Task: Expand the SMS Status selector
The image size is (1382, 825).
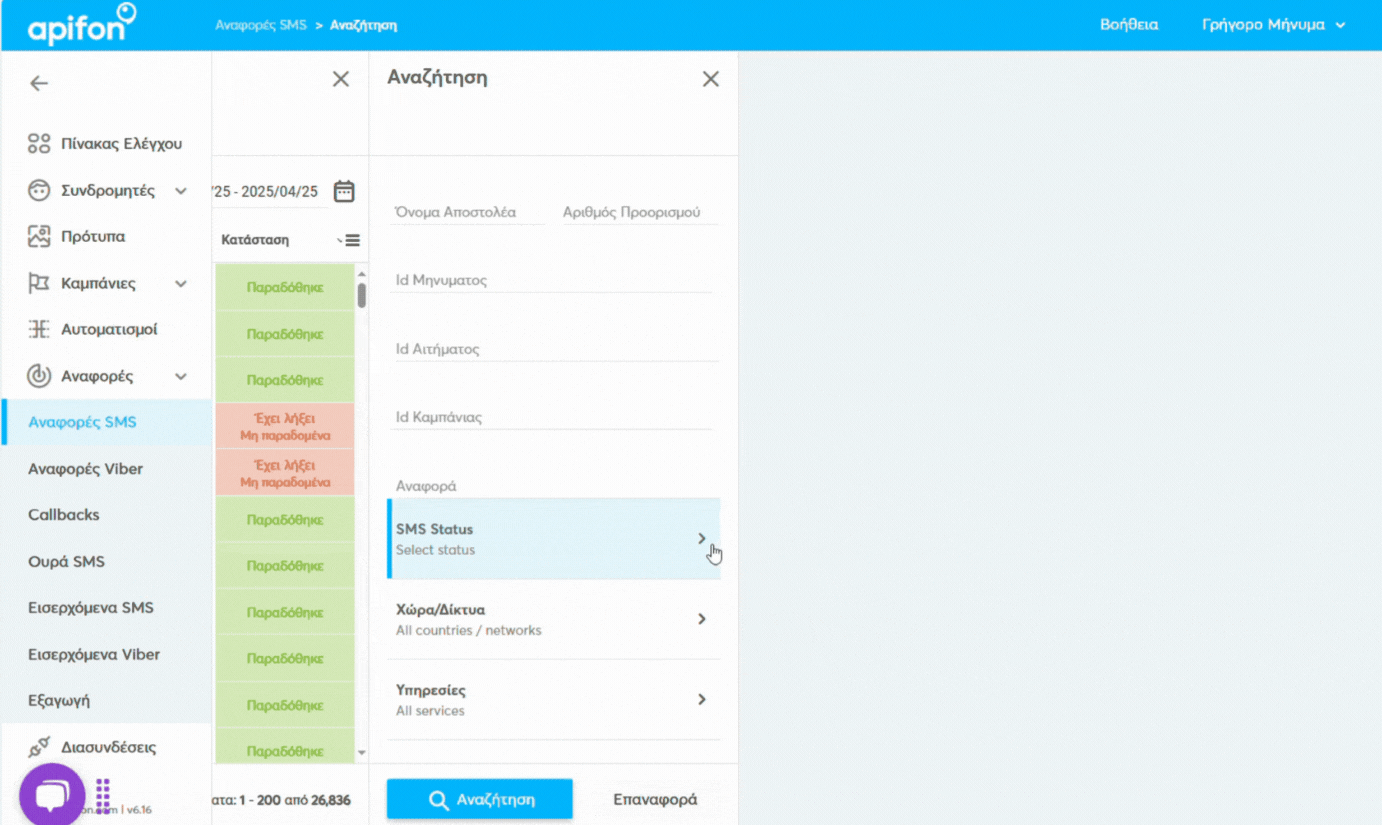Action: [554, 538]
